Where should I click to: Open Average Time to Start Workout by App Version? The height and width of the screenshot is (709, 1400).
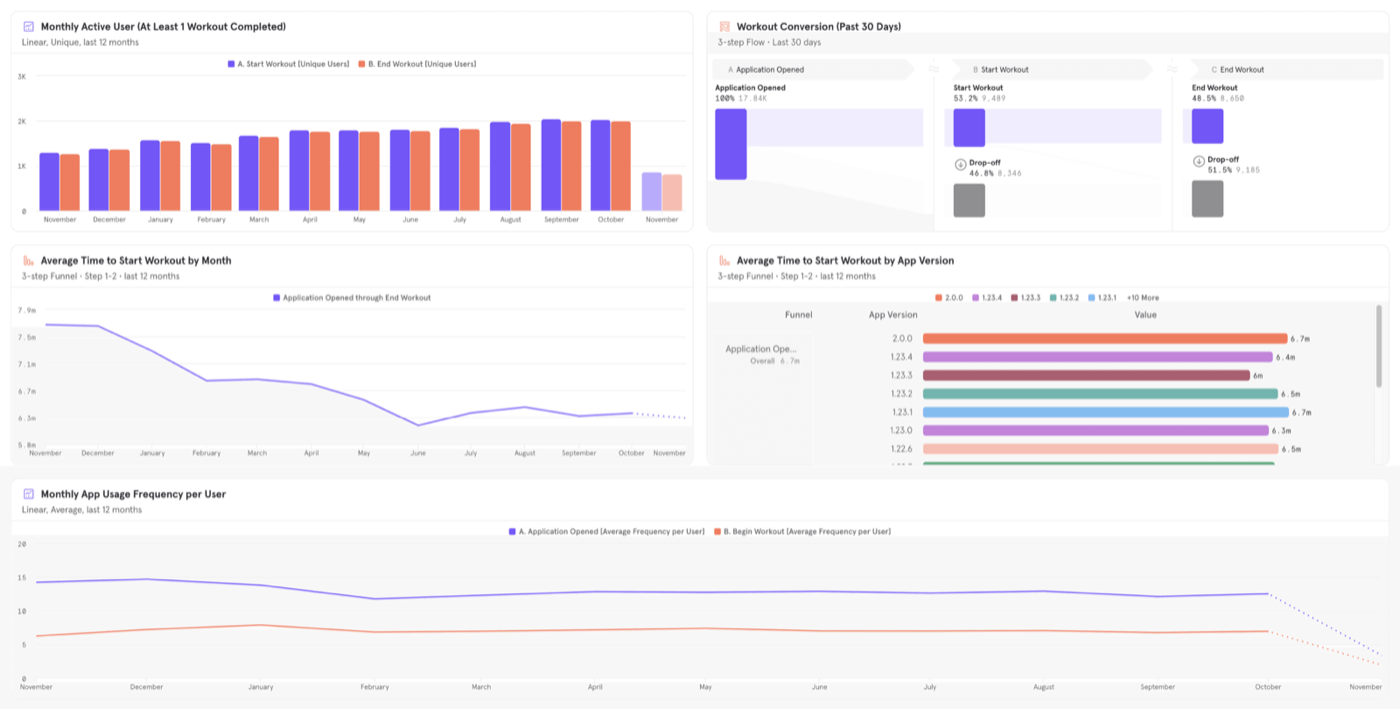tap(845, 261)
